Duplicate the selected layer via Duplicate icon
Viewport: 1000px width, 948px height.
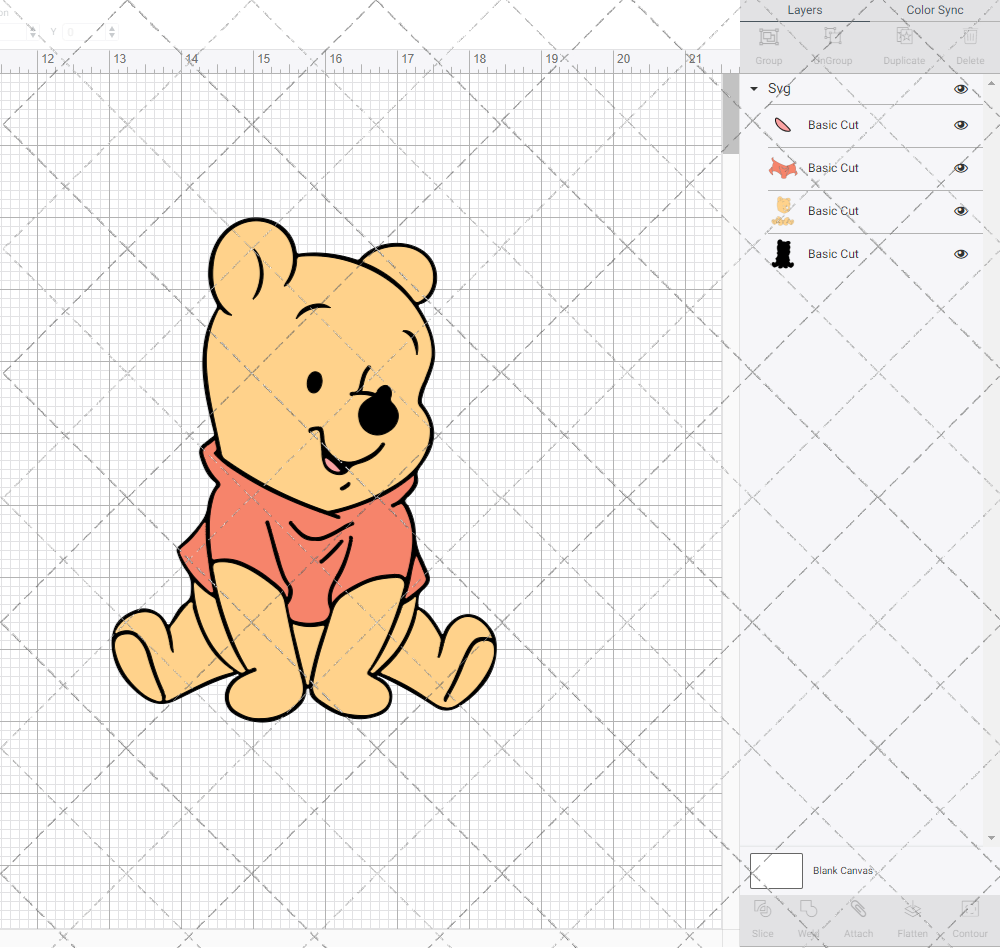(x=904, y=37)
